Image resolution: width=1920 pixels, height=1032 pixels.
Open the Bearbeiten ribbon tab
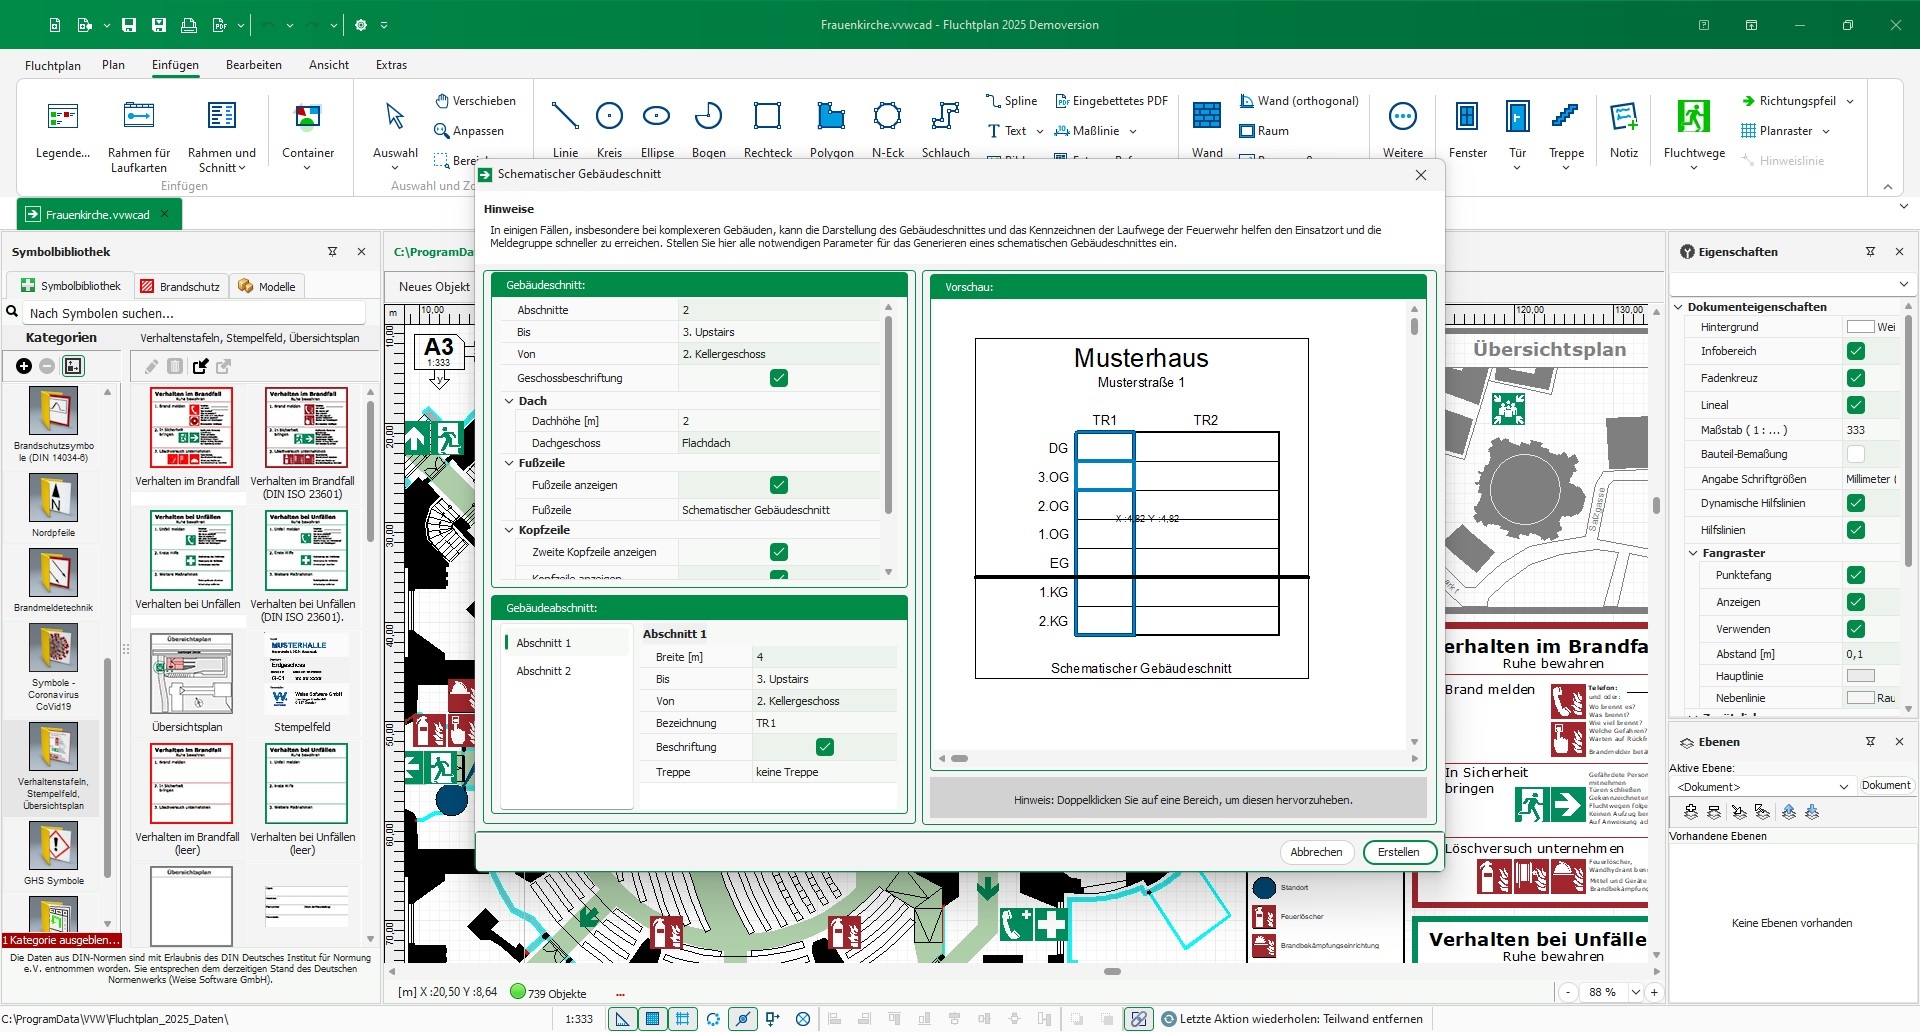point(253,65)
